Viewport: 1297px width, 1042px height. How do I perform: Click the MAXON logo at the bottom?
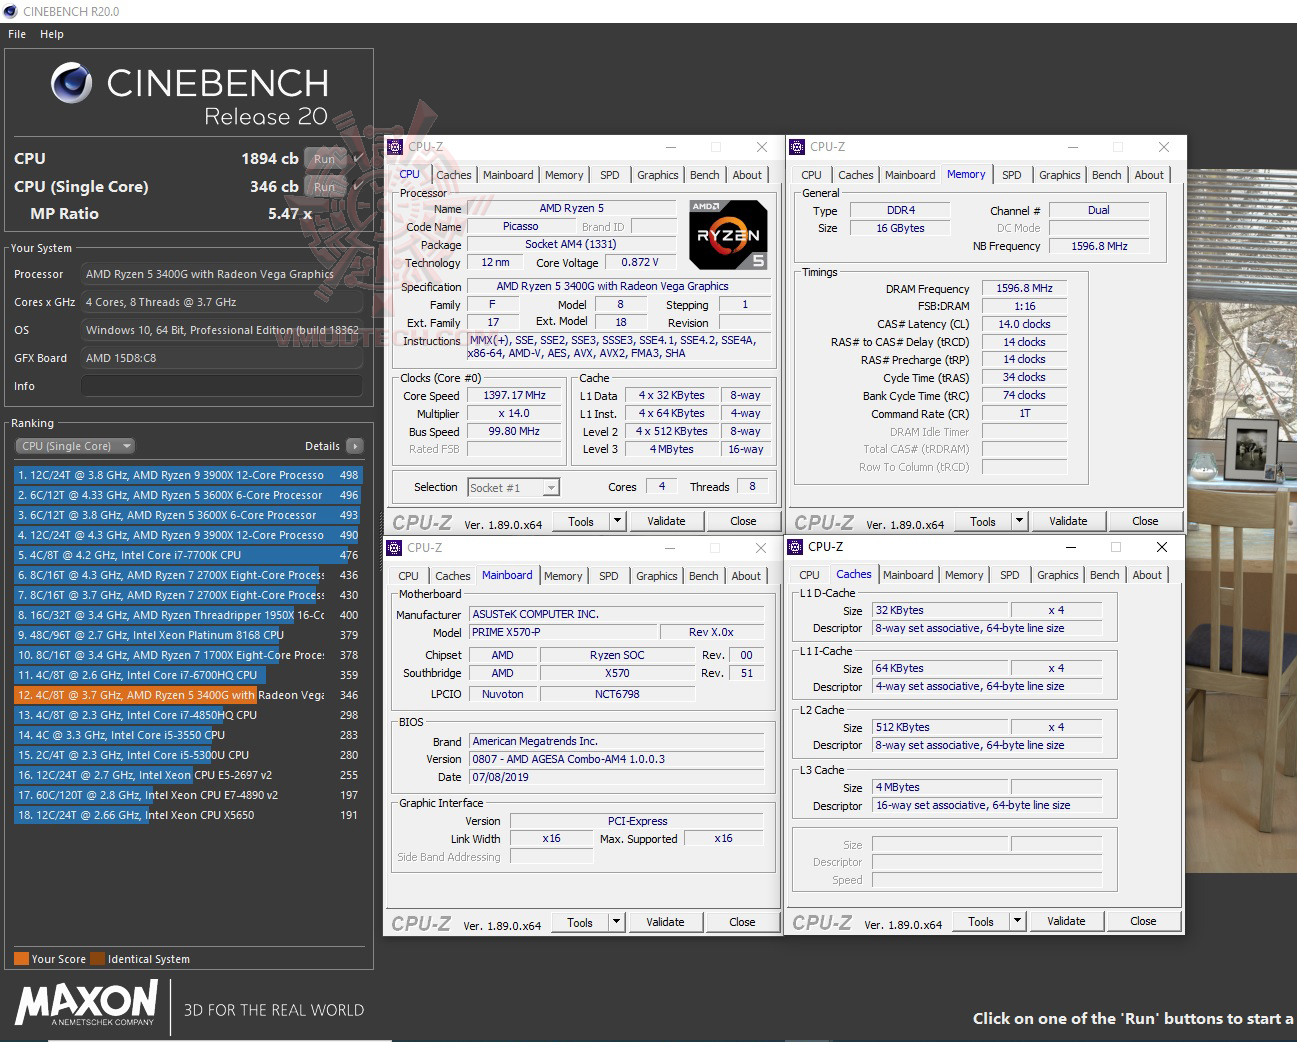(x=87, y=1002)
